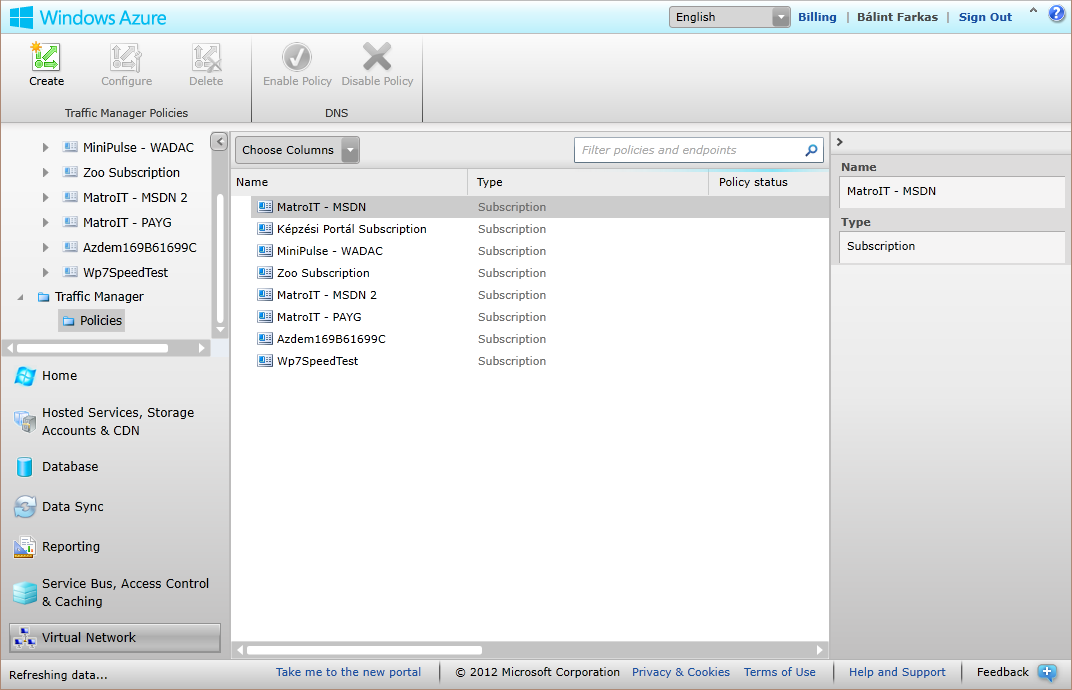Open Help and Support link
Viewport: 1072px width, 690px height.
897,672
